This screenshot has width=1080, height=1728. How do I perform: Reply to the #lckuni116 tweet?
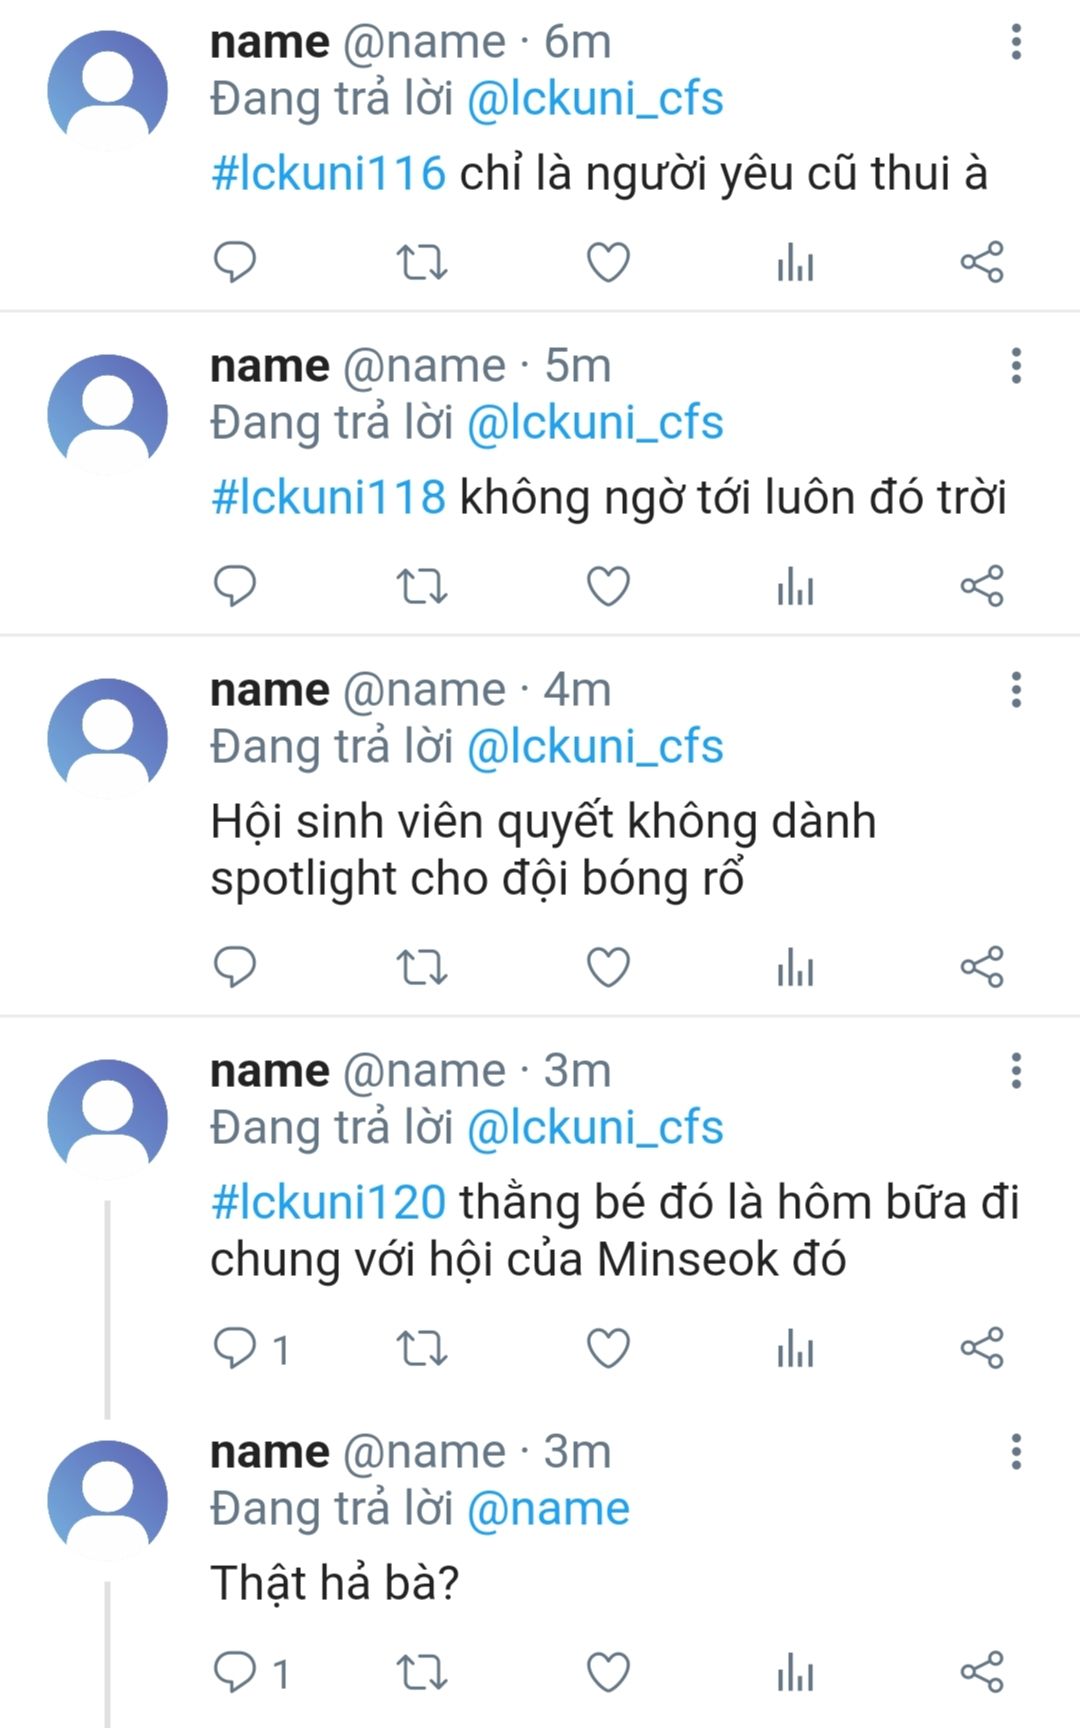[x=235, y=262]
